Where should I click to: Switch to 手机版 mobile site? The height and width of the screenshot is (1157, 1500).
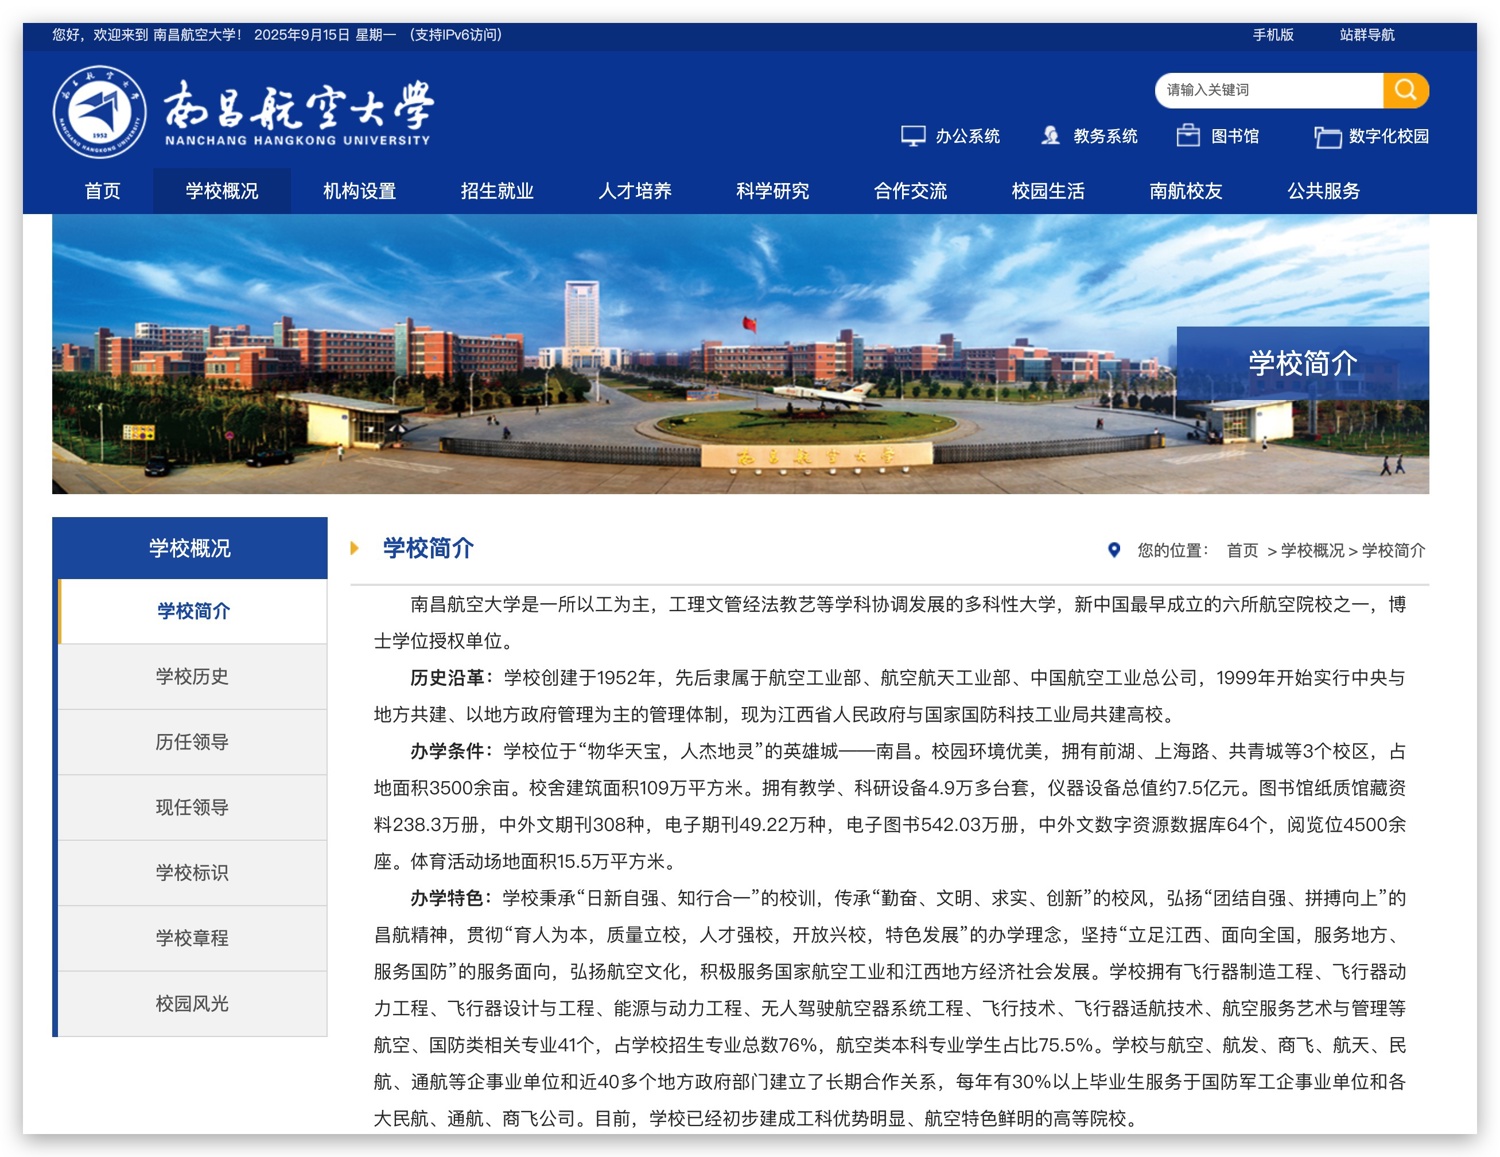(1273, 35)
